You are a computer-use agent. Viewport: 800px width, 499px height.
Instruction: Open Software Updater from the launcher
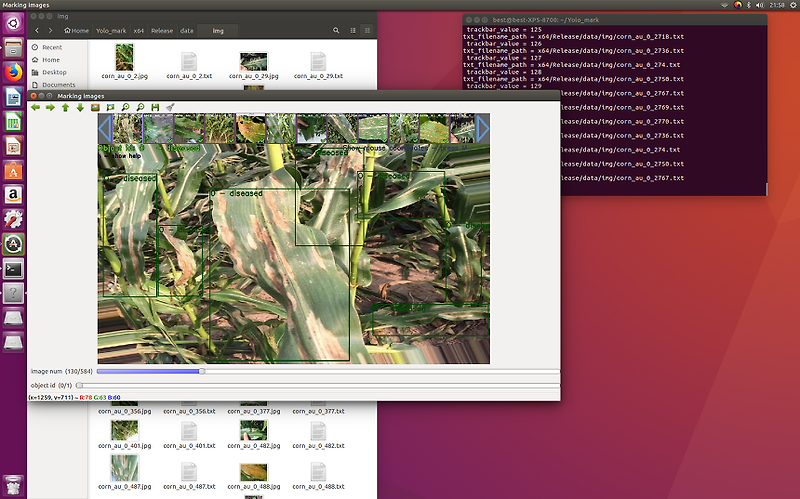tap(13, 244)
